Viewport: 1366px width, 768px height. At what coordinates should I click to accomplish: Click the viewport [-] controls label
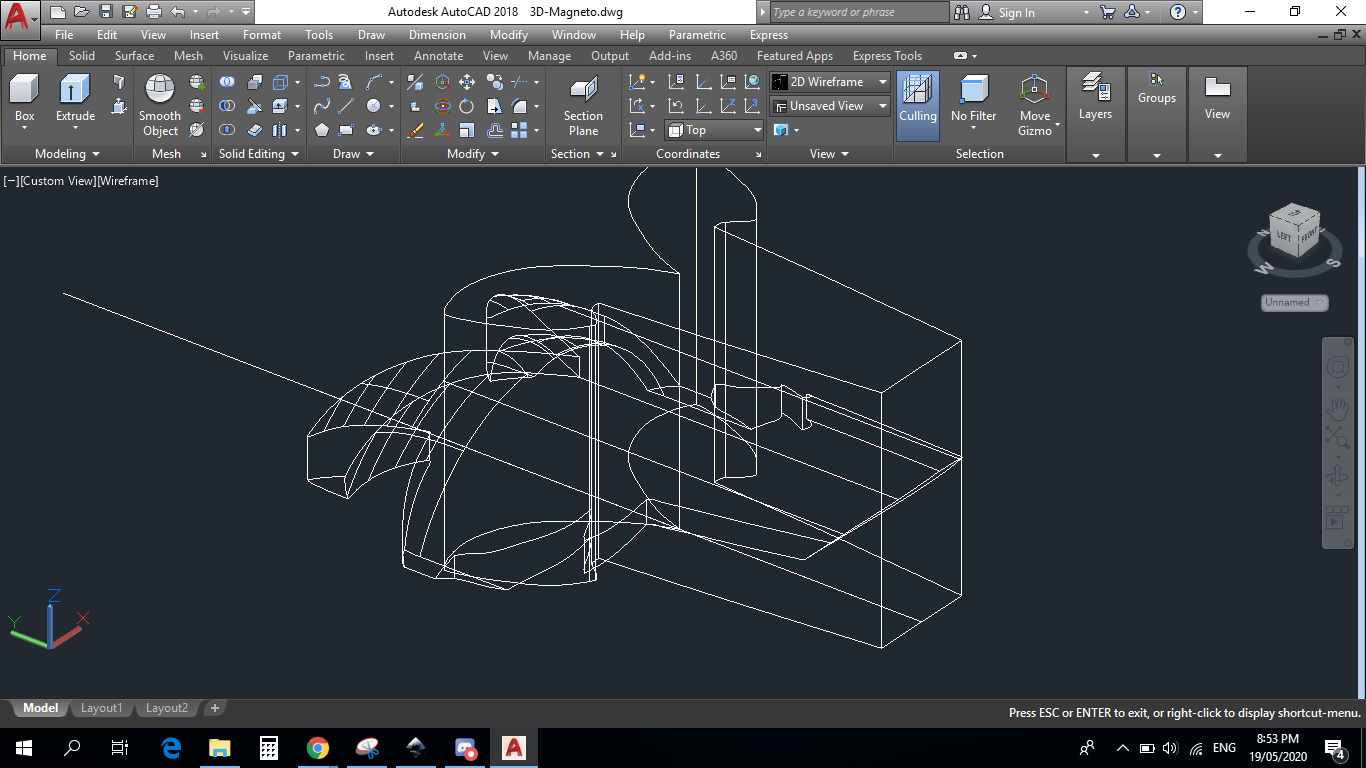11,181
